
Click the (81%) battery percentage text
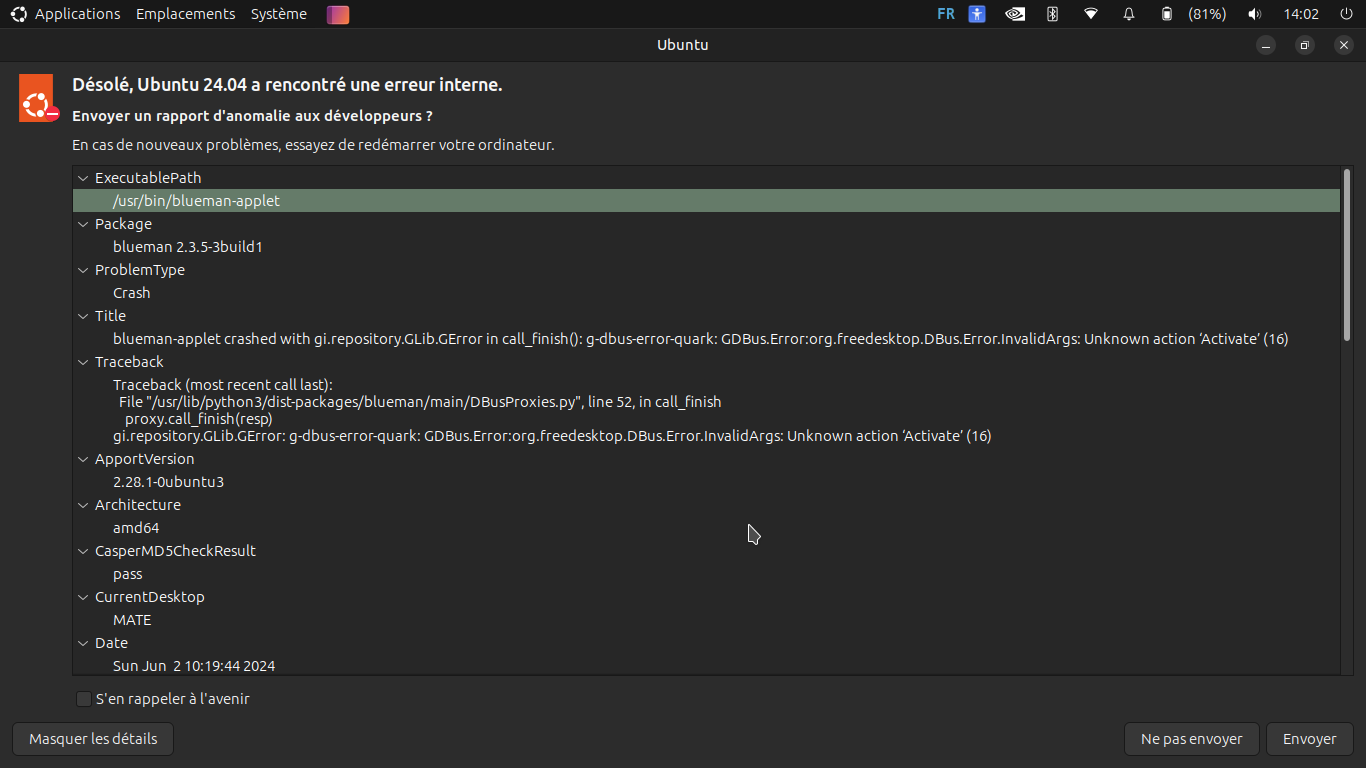(1207, 14)
